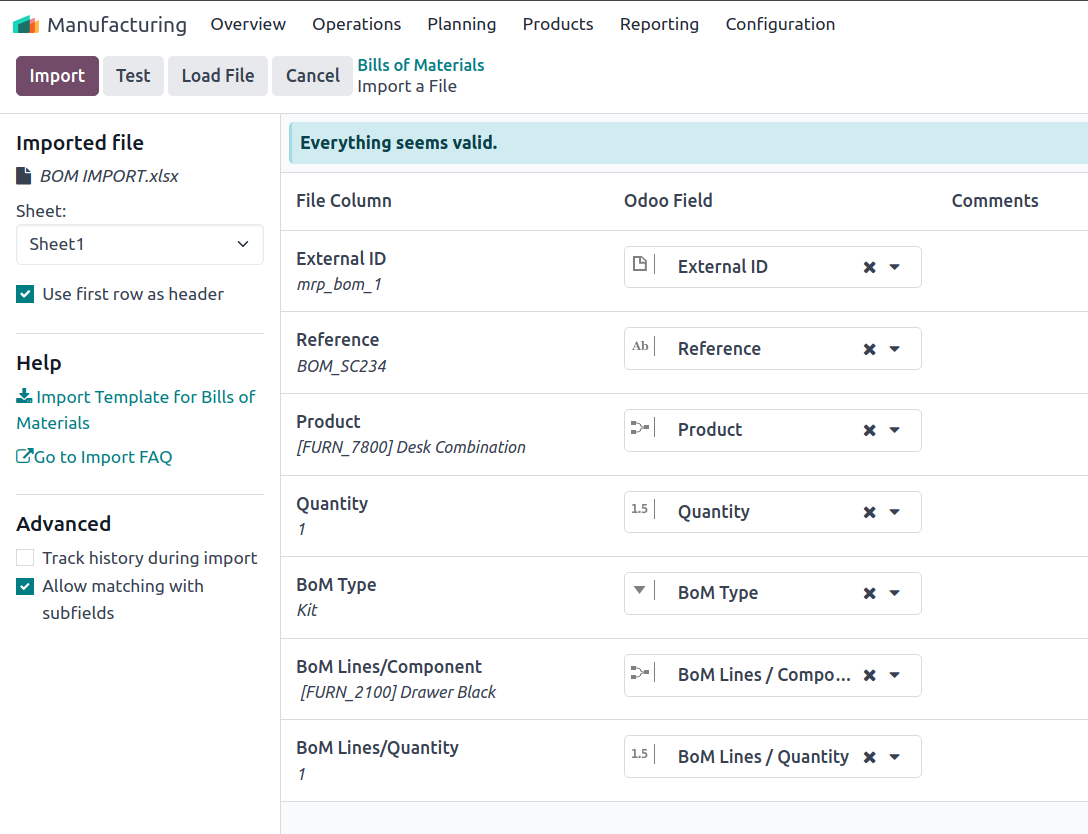Clear the BoM Lines / Component mapping
1088x834 pixels.
pos(869,675)
